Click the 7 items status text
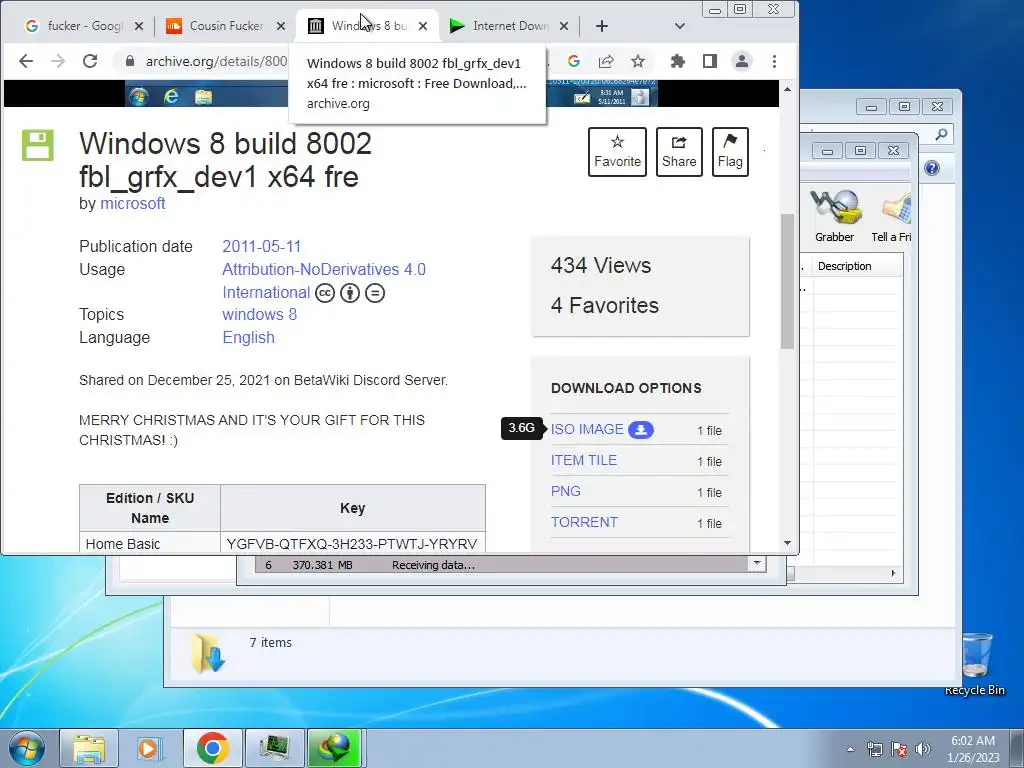This screenshot has width=1024, height=768. tap(270, 643)
